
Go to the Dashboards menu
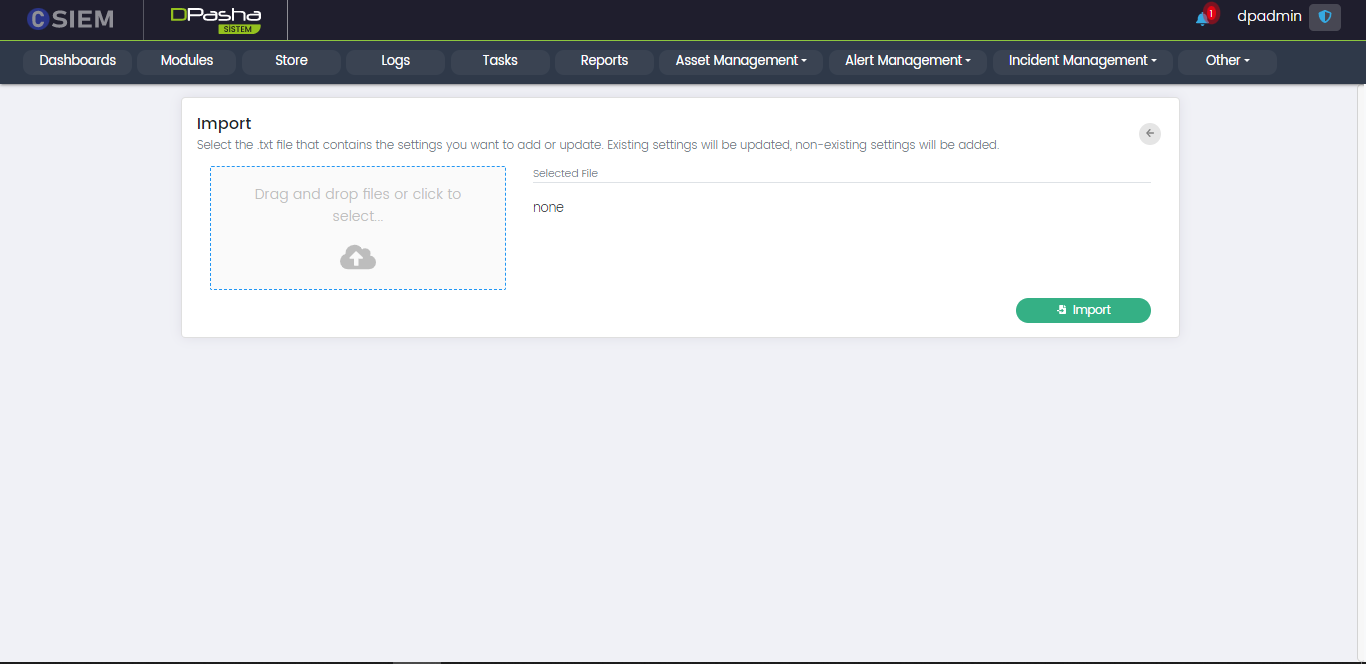click(x=78, y=61)
